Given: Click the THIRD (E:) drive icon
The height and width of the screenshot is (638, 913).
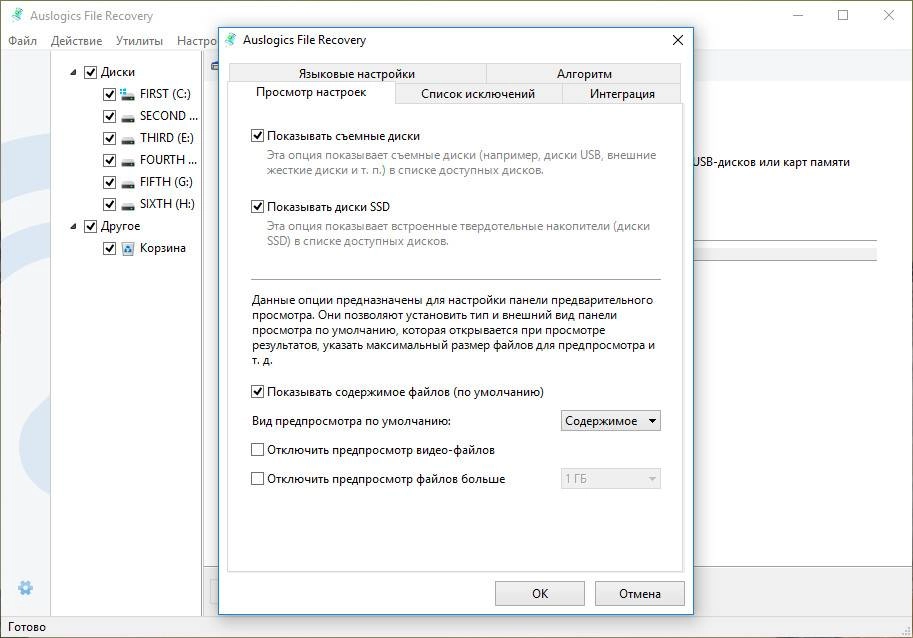Looking at the screenshot, I should pos(128,139).
